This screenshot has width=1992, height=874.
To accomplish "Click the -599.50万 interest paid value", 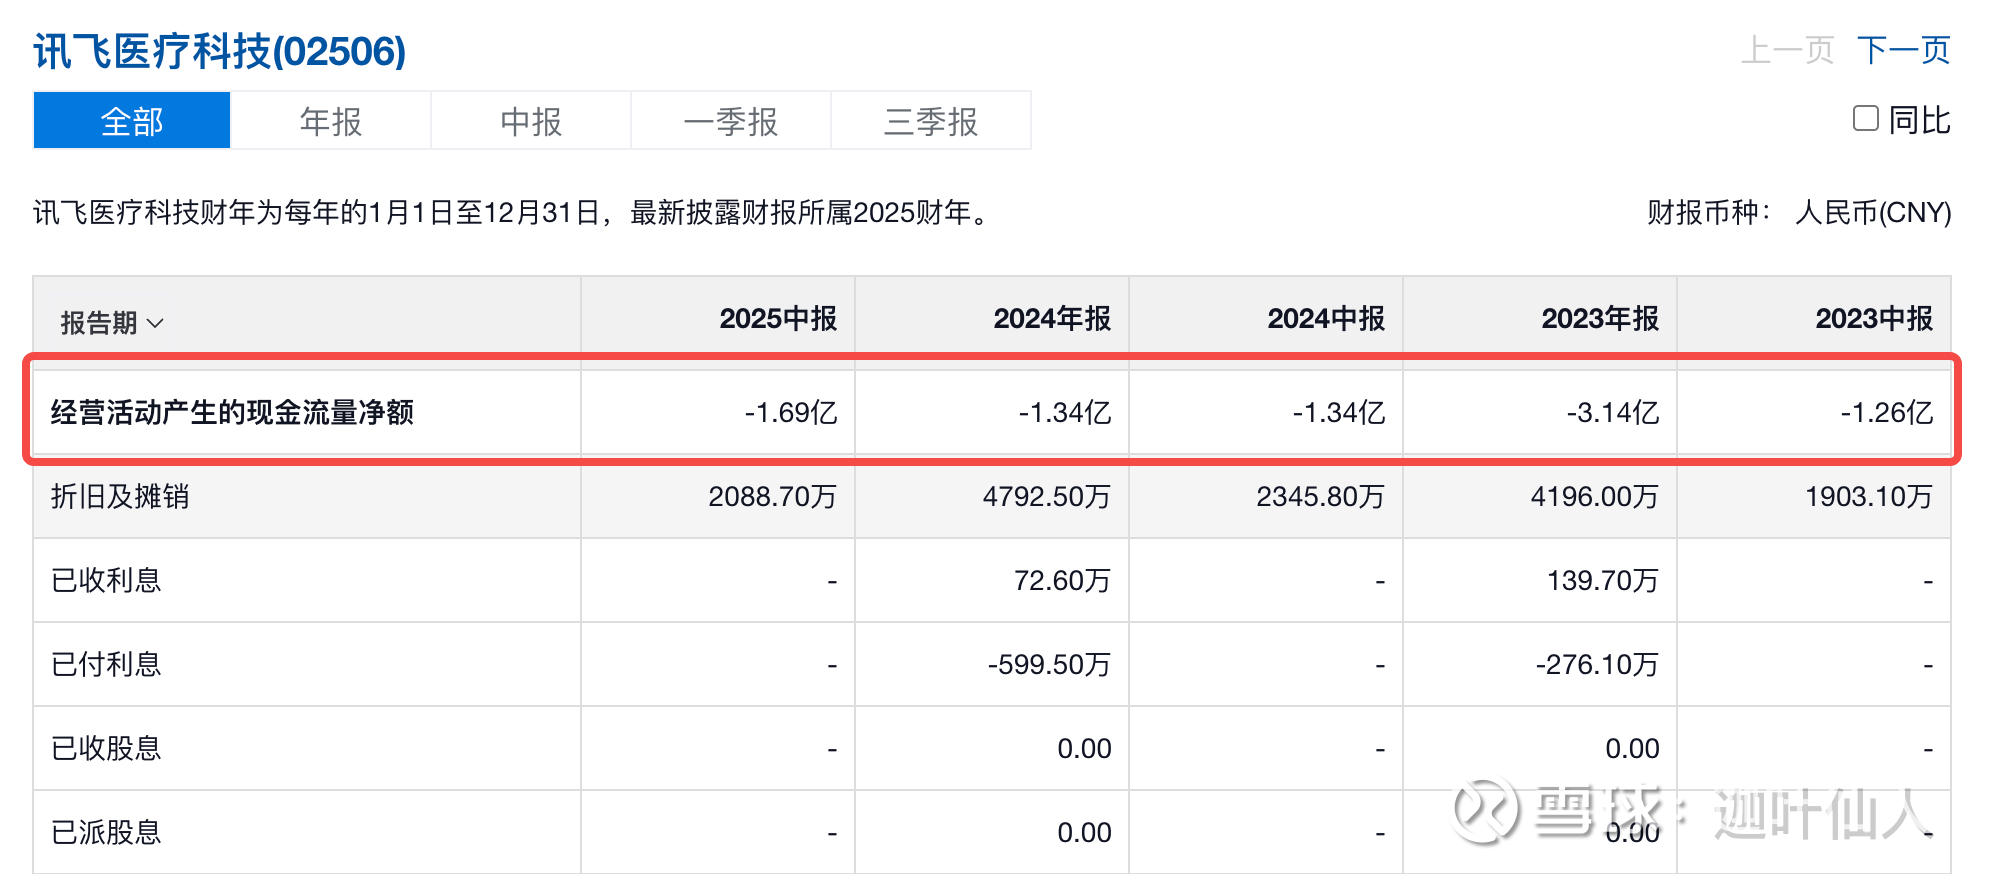I will (1050, 664).
